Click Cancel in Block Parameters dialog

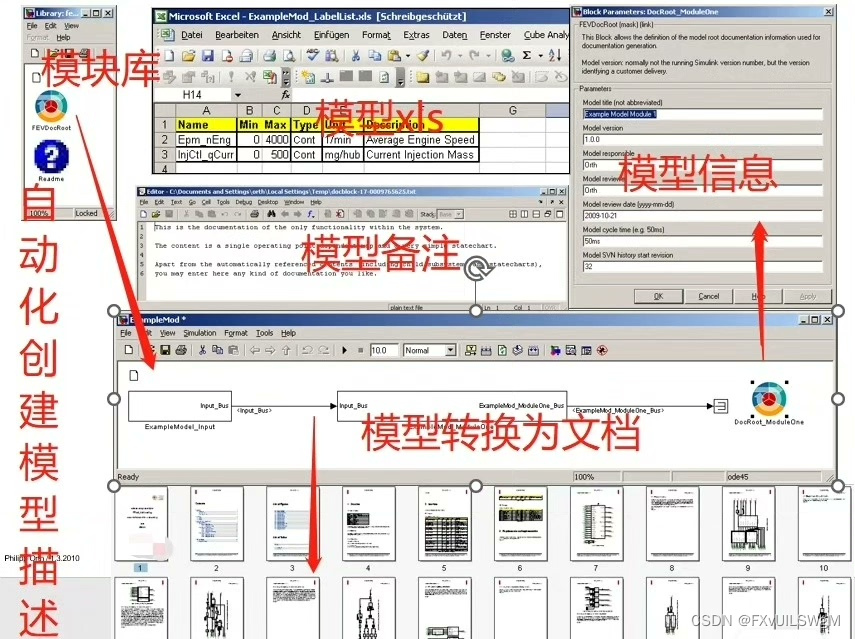(708, 296)
